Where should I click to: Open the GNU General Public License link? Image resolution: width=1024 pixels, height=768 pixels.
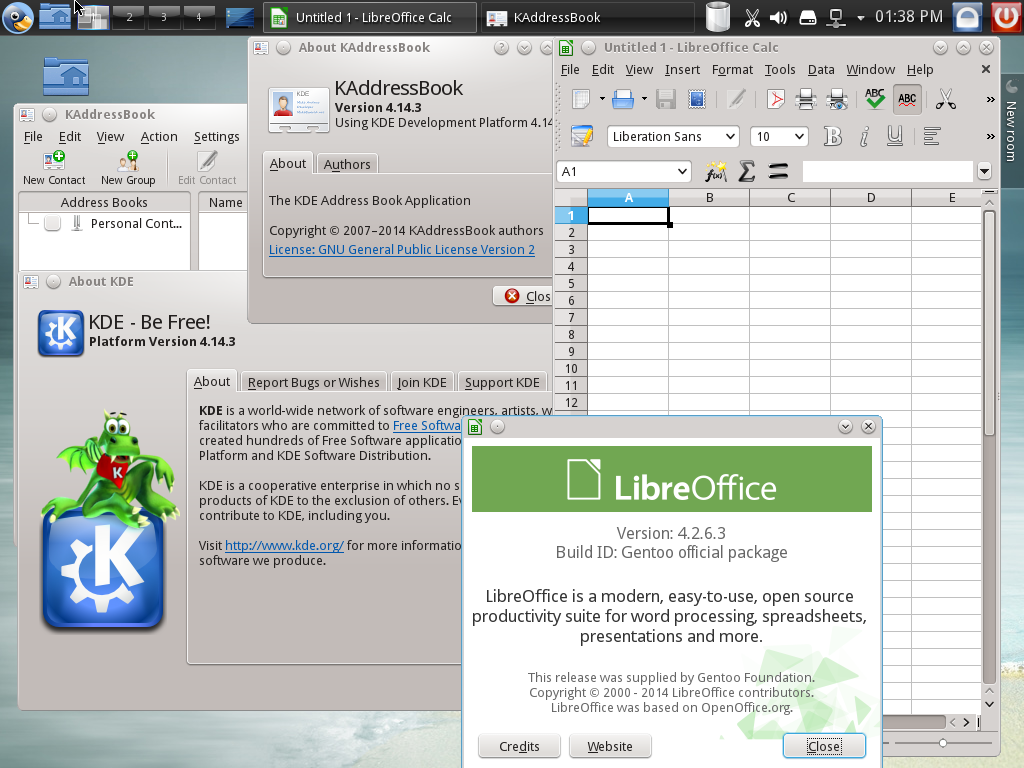tap(402, 249)
